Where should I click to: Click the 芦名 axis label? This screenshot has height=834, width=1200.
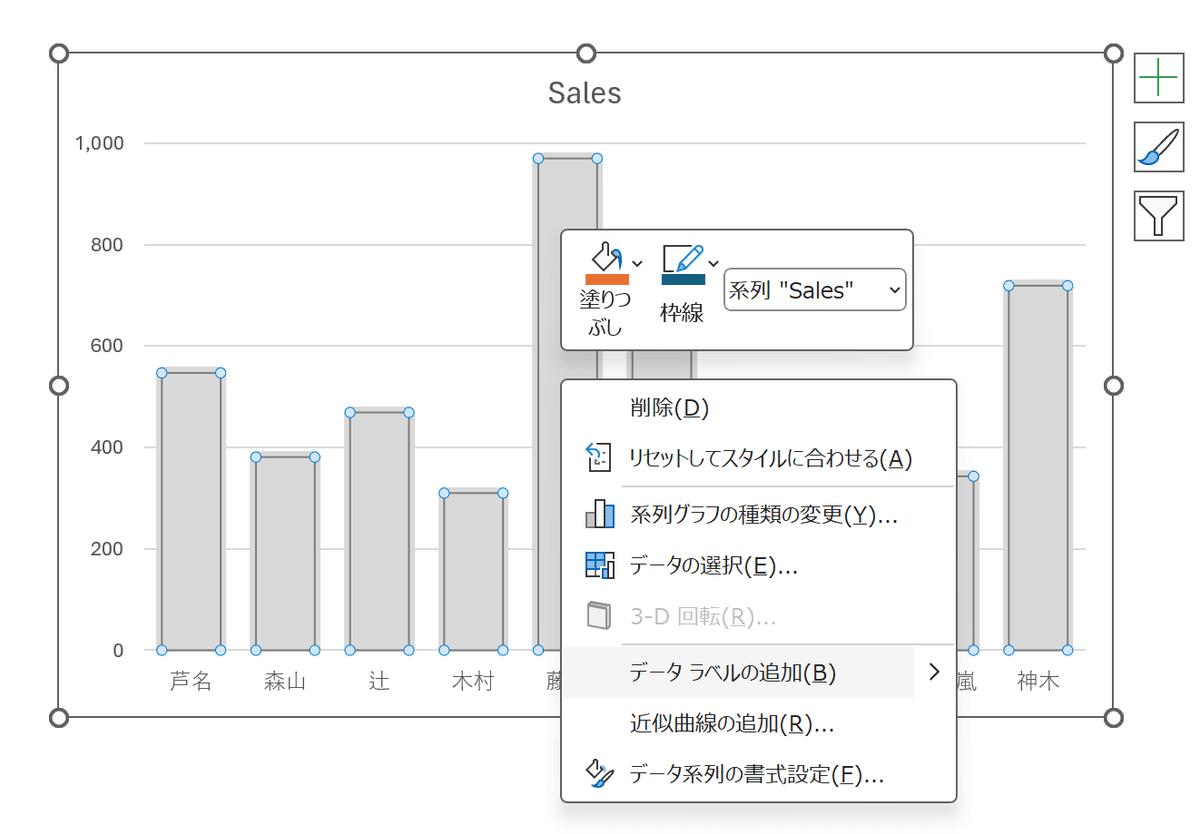pyautogui.click(x=191, y=682)
